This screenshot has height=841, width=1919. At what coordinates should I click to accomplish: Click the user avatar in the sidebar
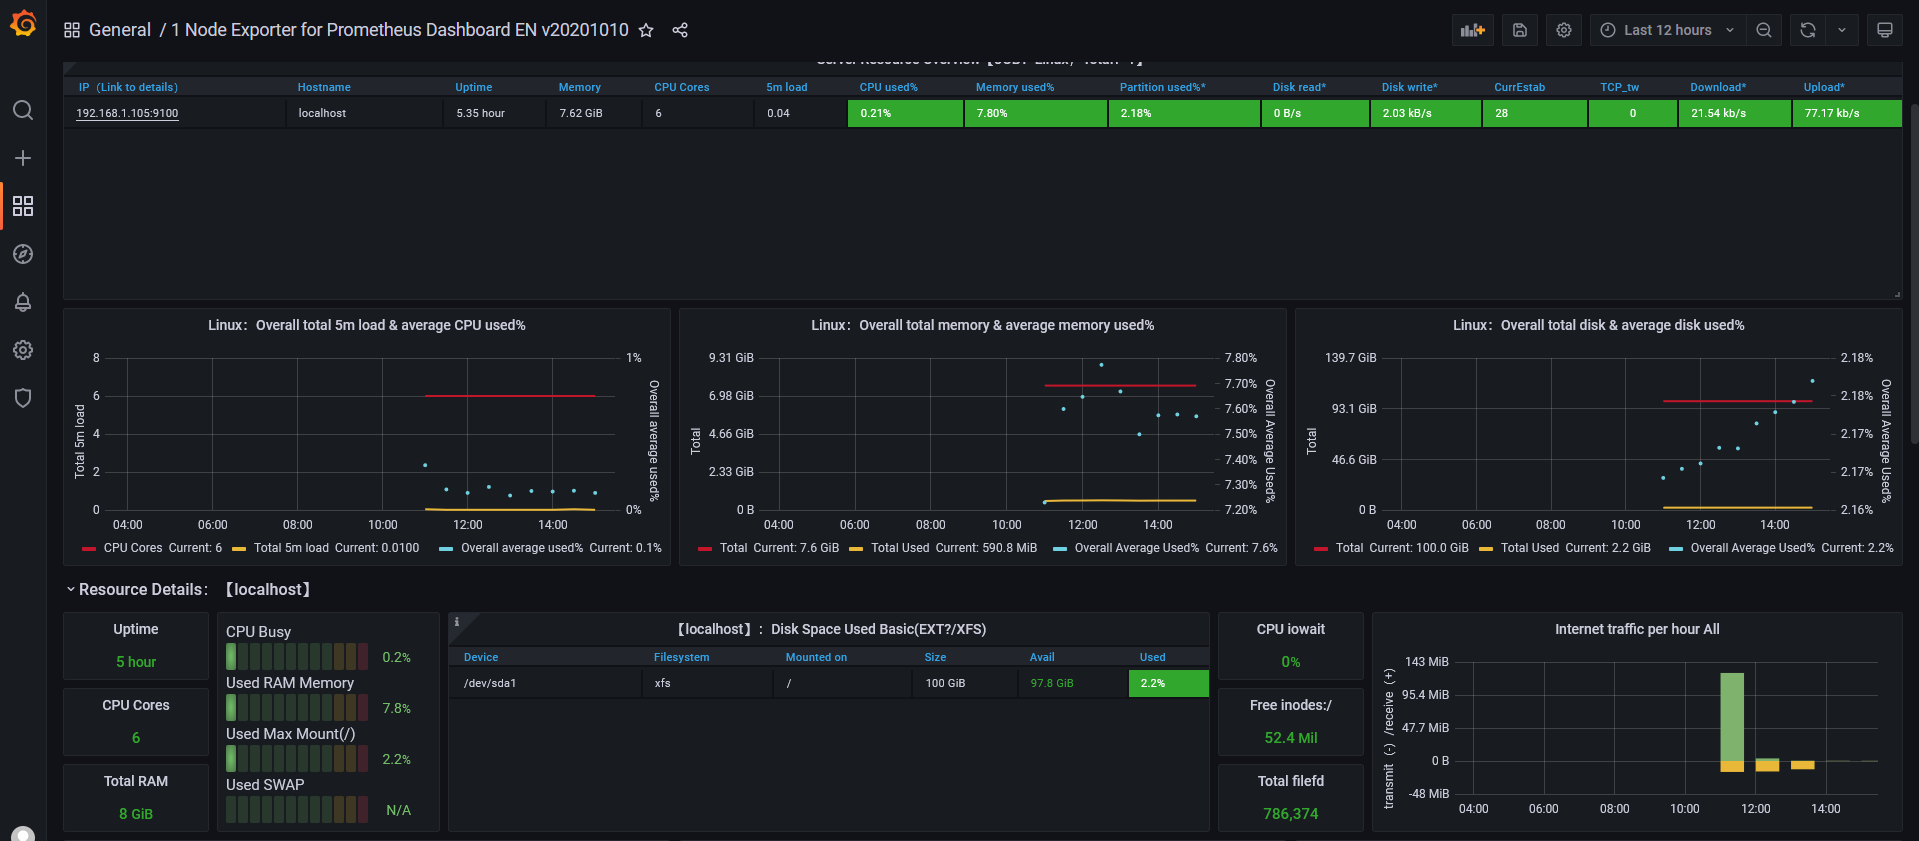tap(23, 834)
